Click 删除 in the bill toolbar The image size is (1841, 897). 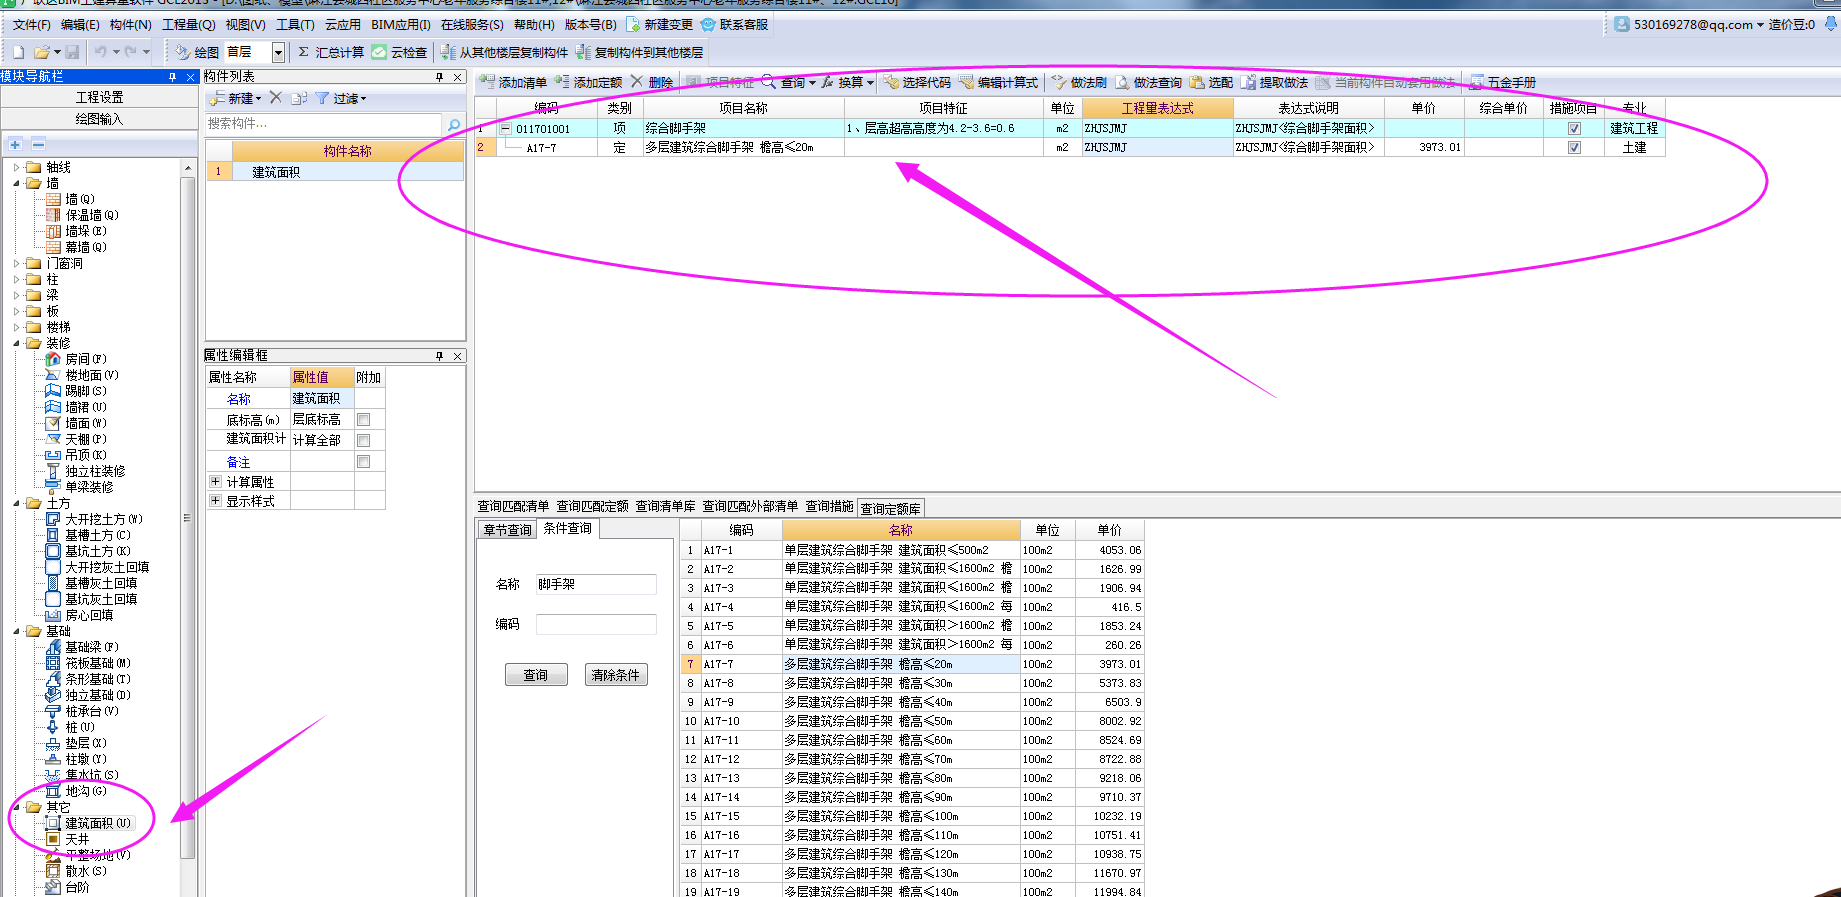coord(652,82)
